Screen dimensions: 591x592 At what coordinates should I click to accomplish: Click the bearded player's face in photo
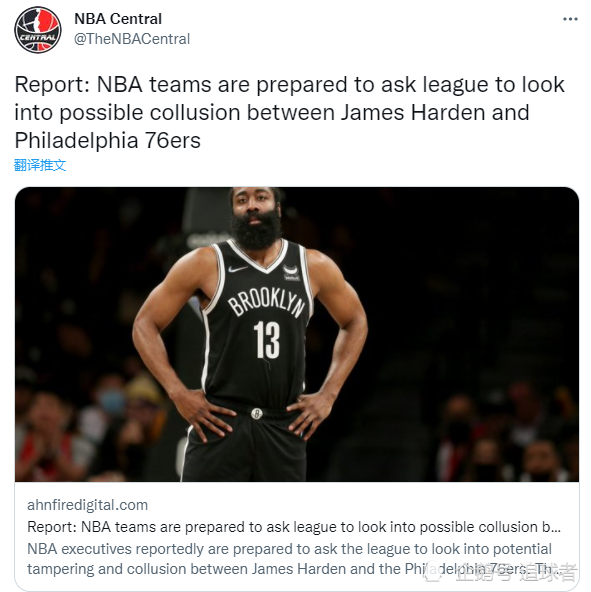click(x=255, y=218)
